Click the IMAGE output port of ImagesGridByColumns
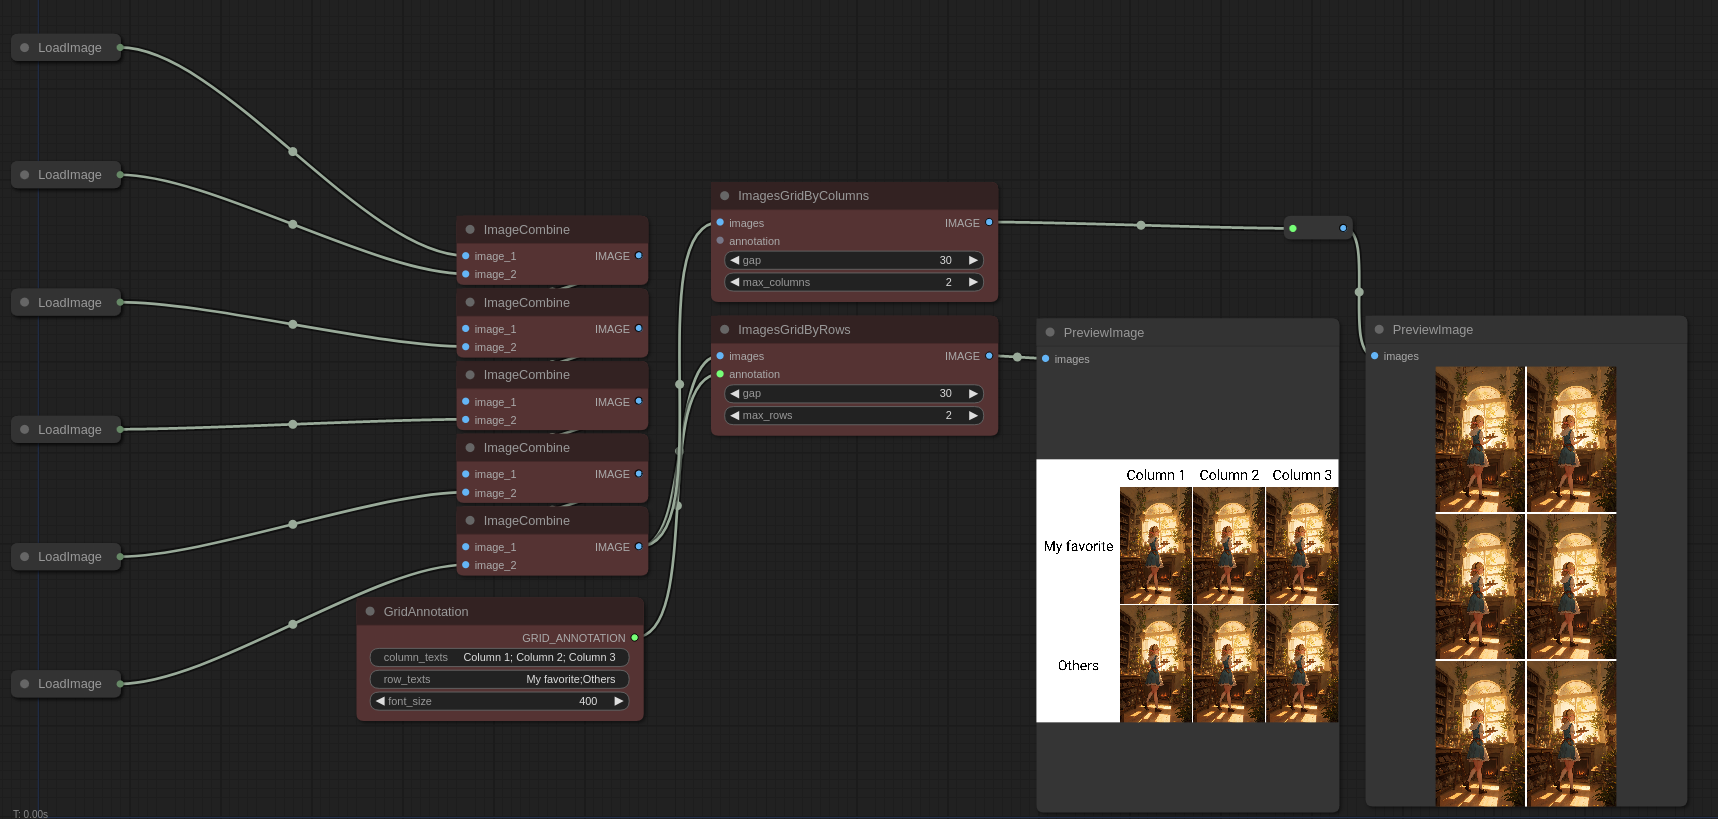This screenshot has height=819, width=1718. pyautogui.click(x=989, y=223)
